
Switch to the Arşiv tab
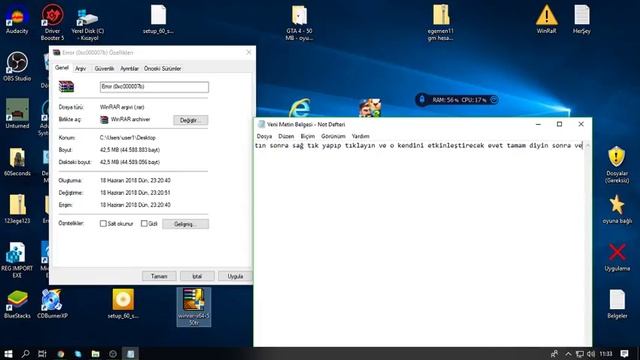pyautogui.click(x=80, y=69)
